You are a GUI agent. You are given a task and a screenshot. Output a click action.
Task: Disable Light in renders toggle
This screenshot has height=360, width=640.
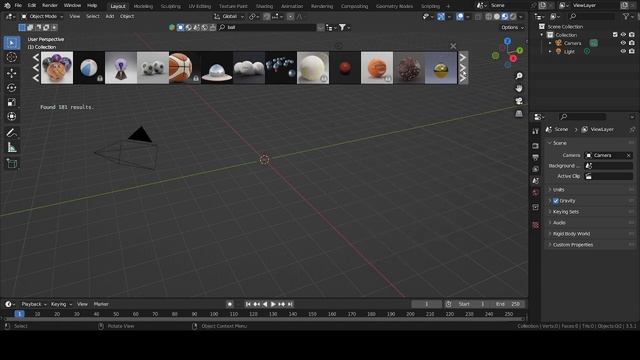point(632,51)
